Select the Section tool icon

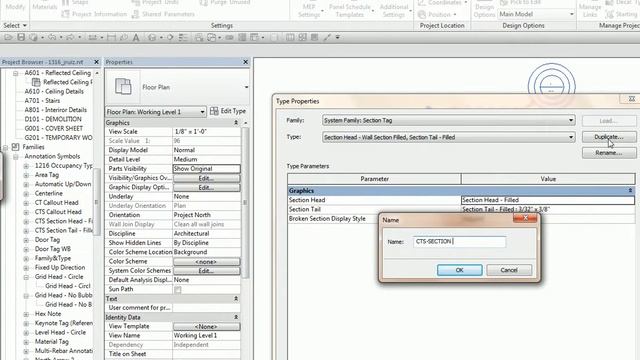pos(170,37)
